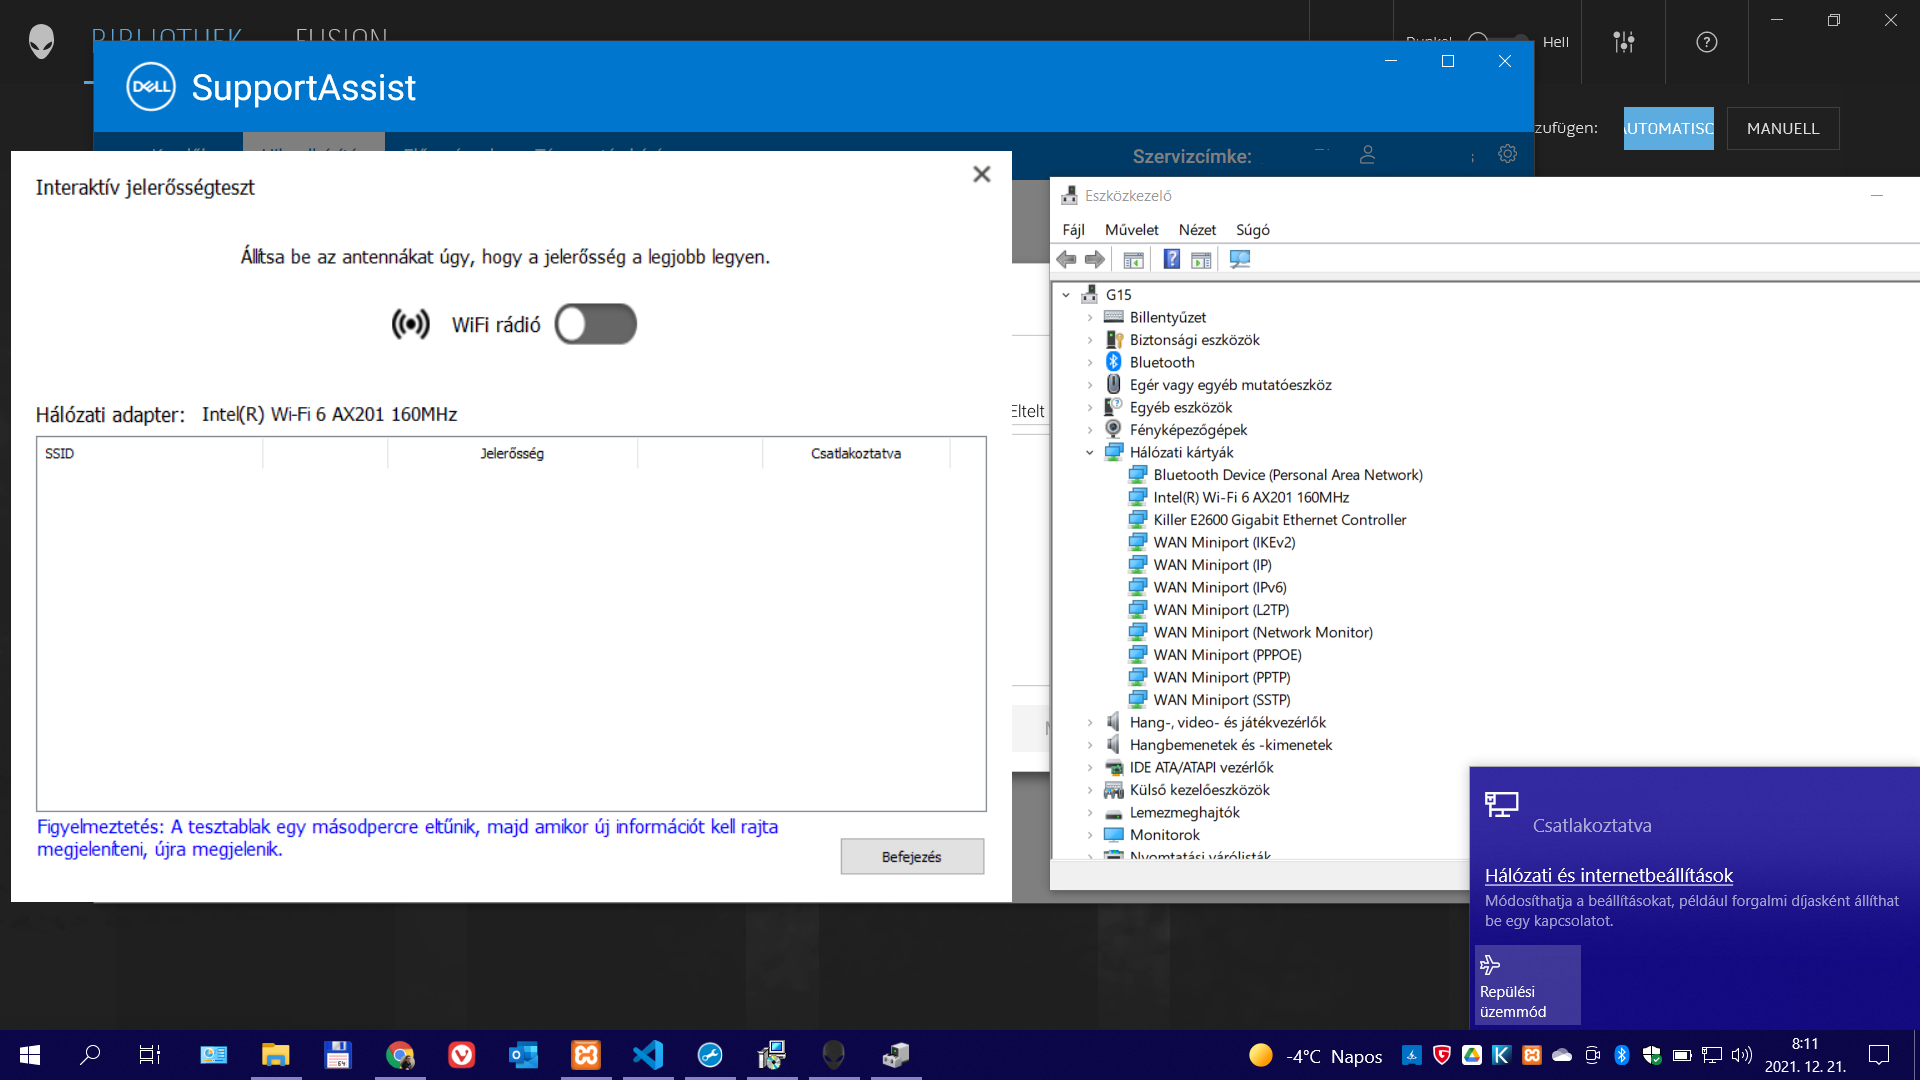Open taskbar Search magnifier
Viewport: 1920px width, 1080px height.
(x=90, y=1055)
